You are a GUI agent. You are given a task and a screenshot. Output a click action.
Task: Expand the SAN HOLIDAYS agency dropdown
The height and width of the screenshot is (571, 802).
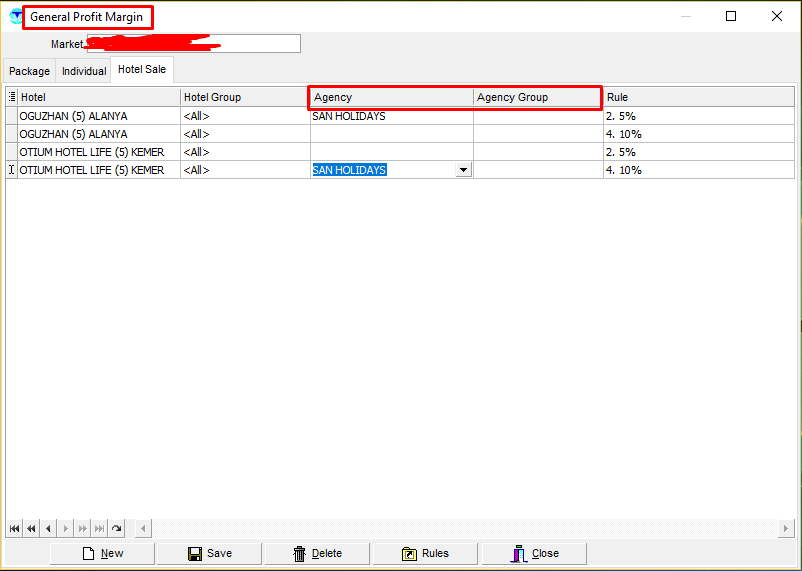pos(463,170)
